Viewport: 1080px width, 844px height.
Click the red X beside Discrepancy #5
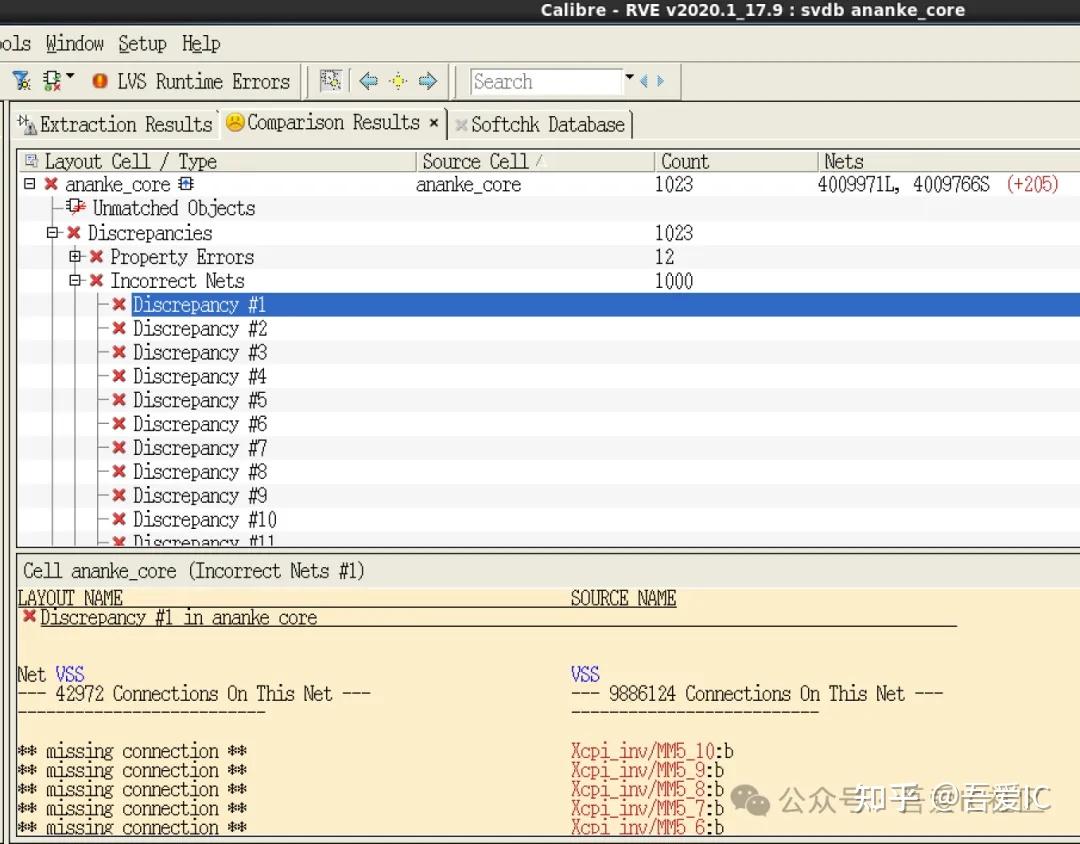(117, 400)
